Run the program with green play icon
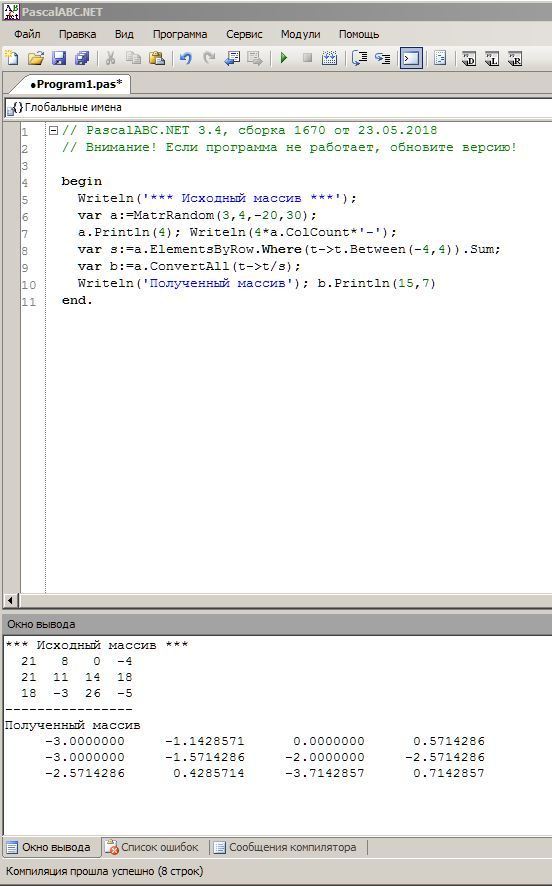The image size is (552, 886). [x=284, y=58]
